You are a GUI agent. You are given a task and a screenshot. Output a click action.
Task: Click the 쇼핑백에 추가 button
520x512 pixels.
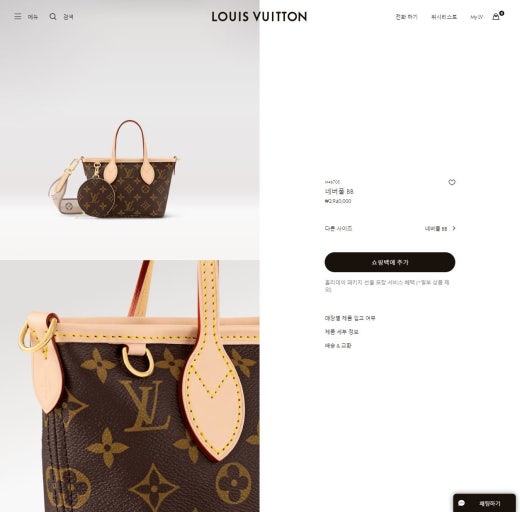(x=390, y=262)
